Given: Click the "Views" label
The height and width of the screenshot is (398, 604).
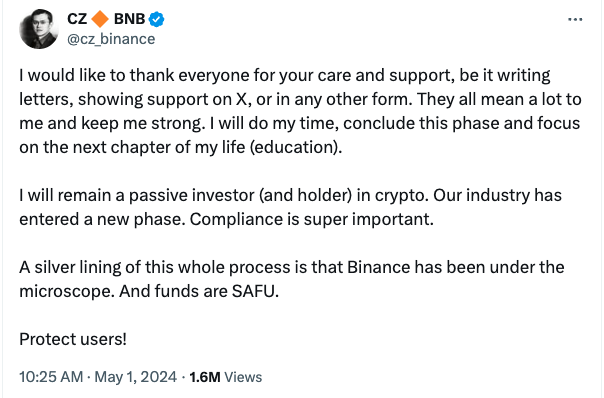Looking at the screenshot, I should coord(243,377).
